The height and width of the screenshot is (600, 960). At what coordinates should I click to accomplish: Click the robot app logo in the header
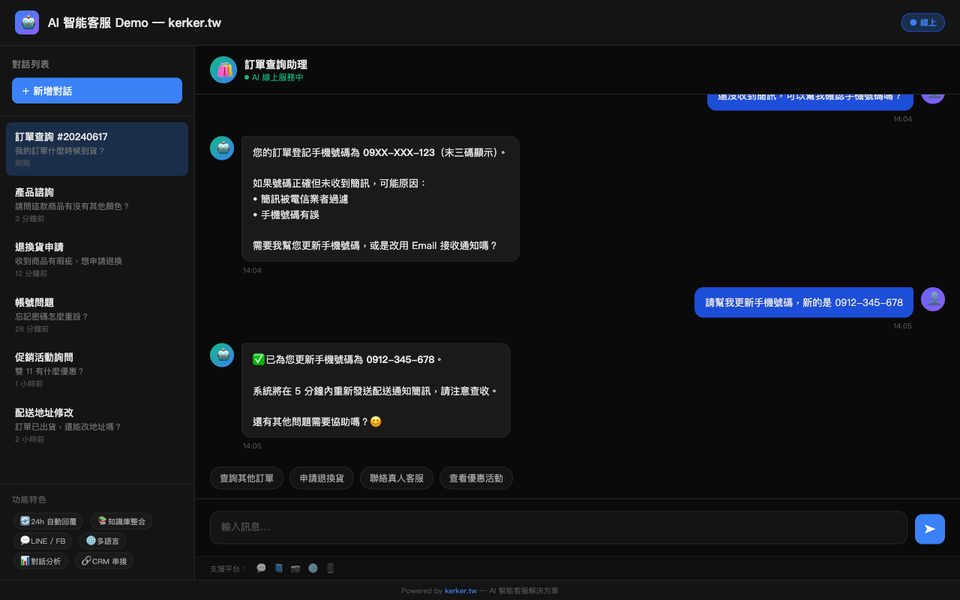[27, 23]
